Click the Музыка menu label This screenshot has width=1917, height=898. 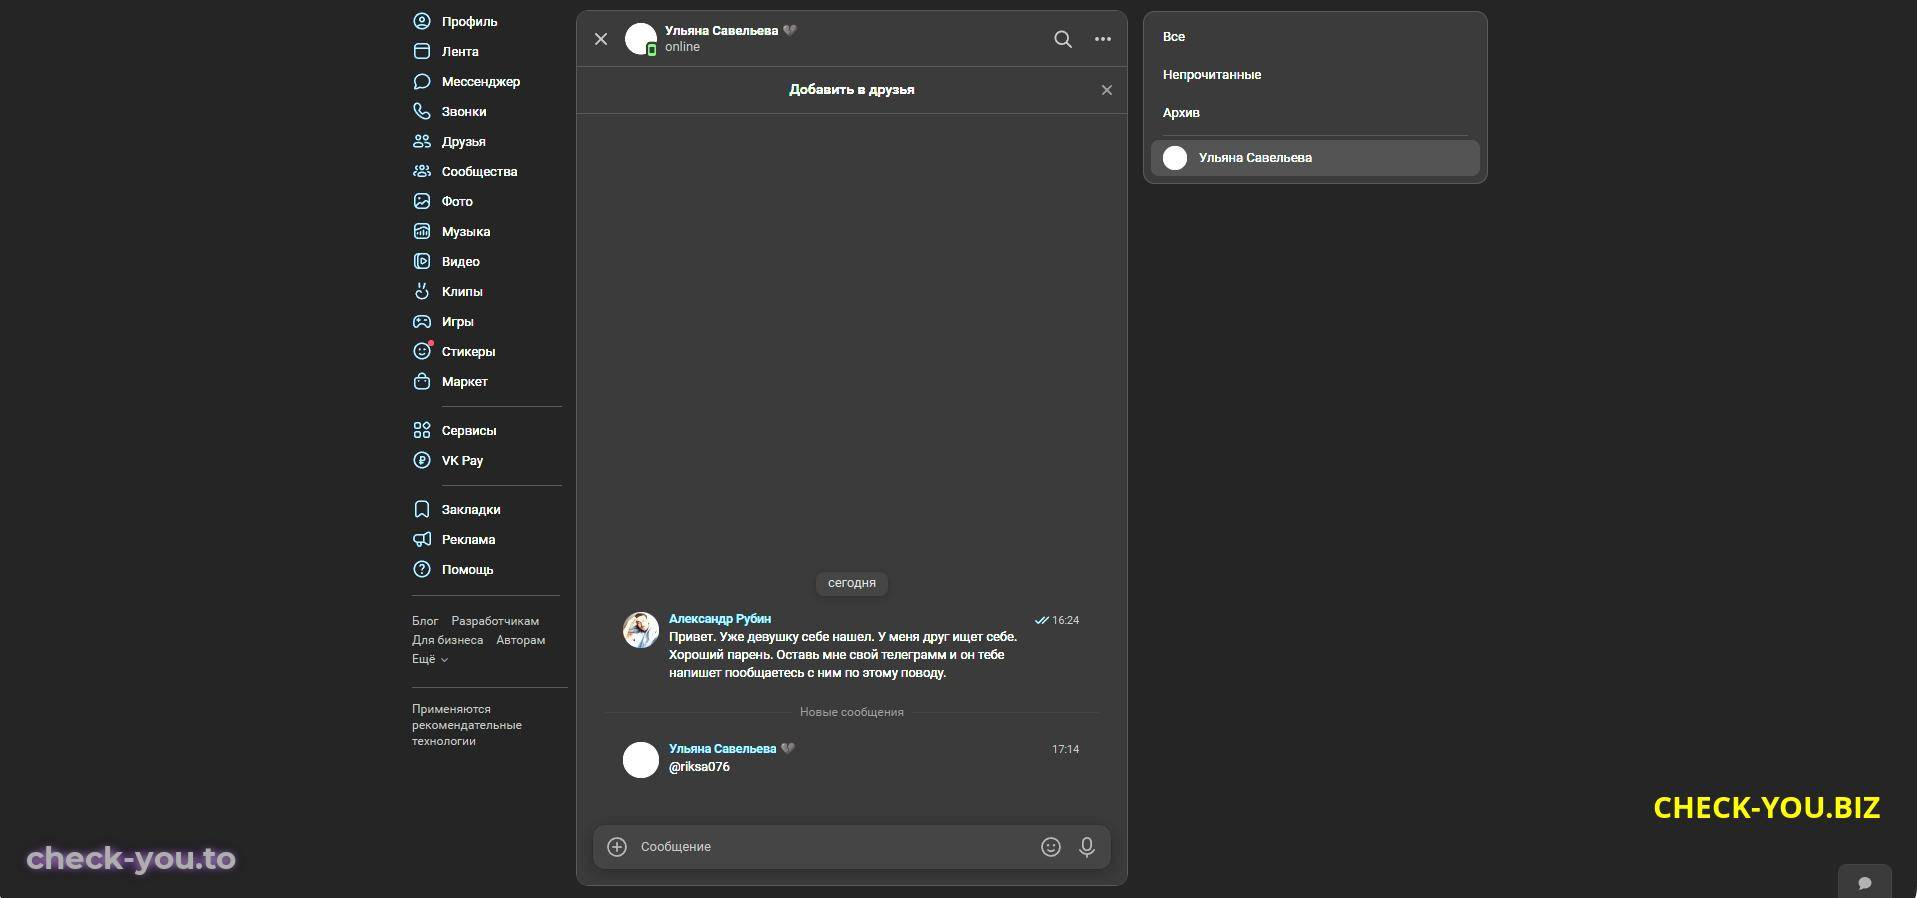[466, 231]
